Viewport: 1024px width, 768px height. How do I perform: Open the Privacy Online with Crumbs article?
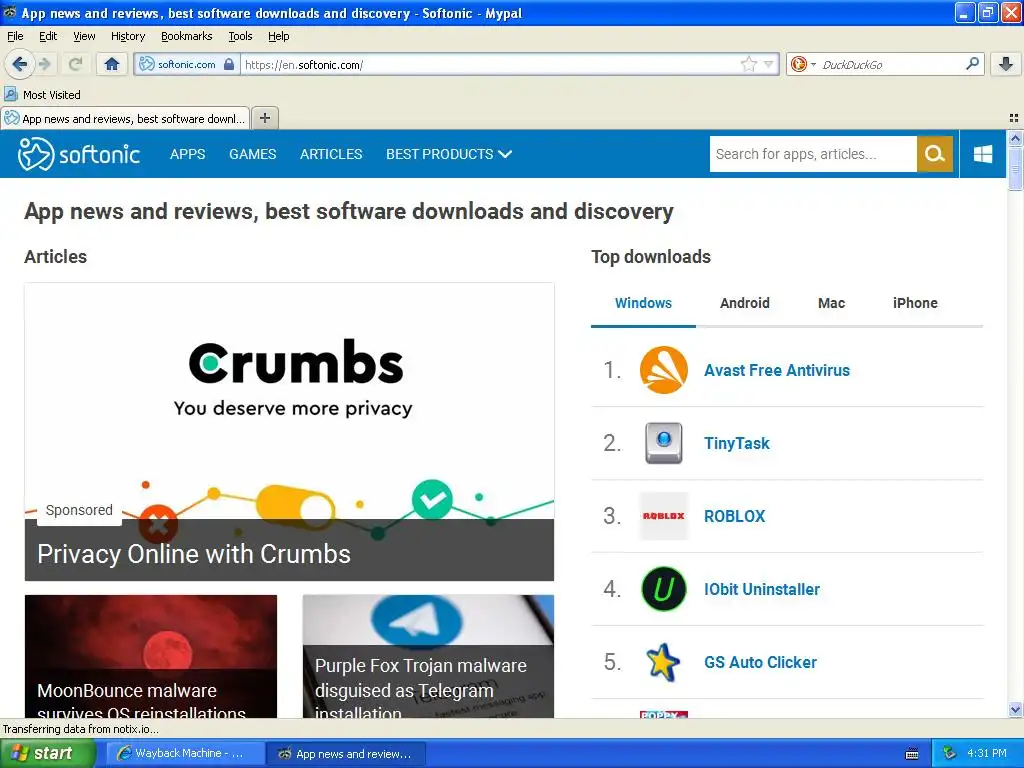click(194, 554)
